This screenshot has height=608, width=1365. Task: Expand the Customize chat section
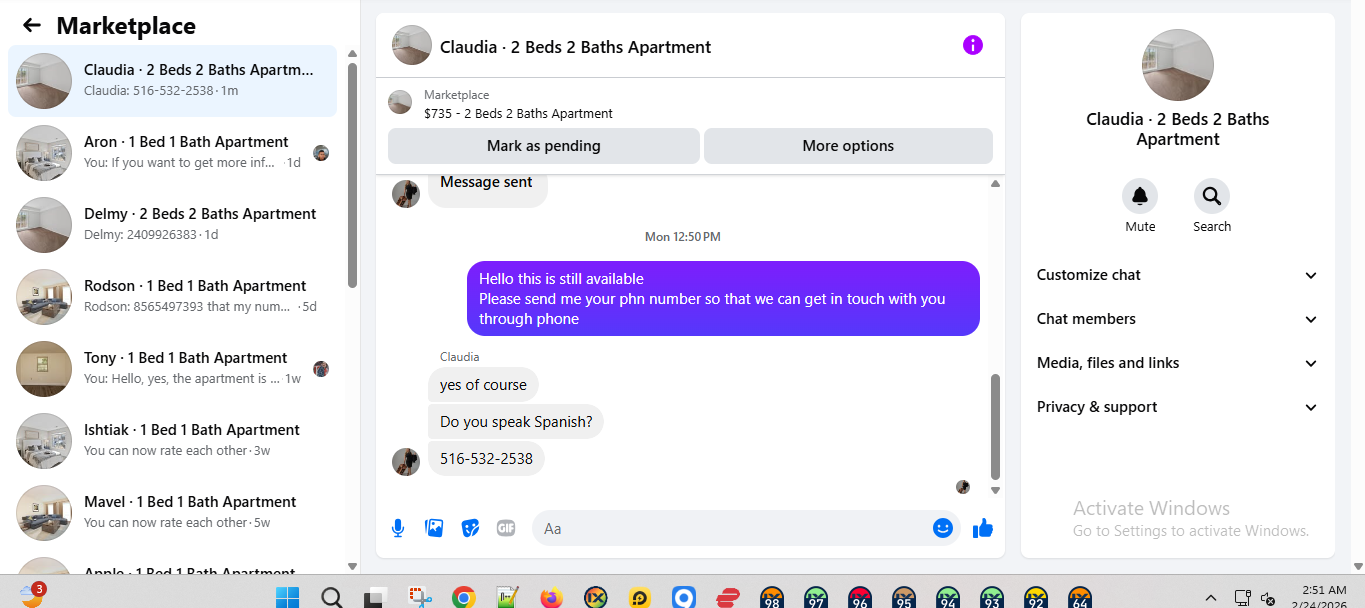click(1177, 275)
